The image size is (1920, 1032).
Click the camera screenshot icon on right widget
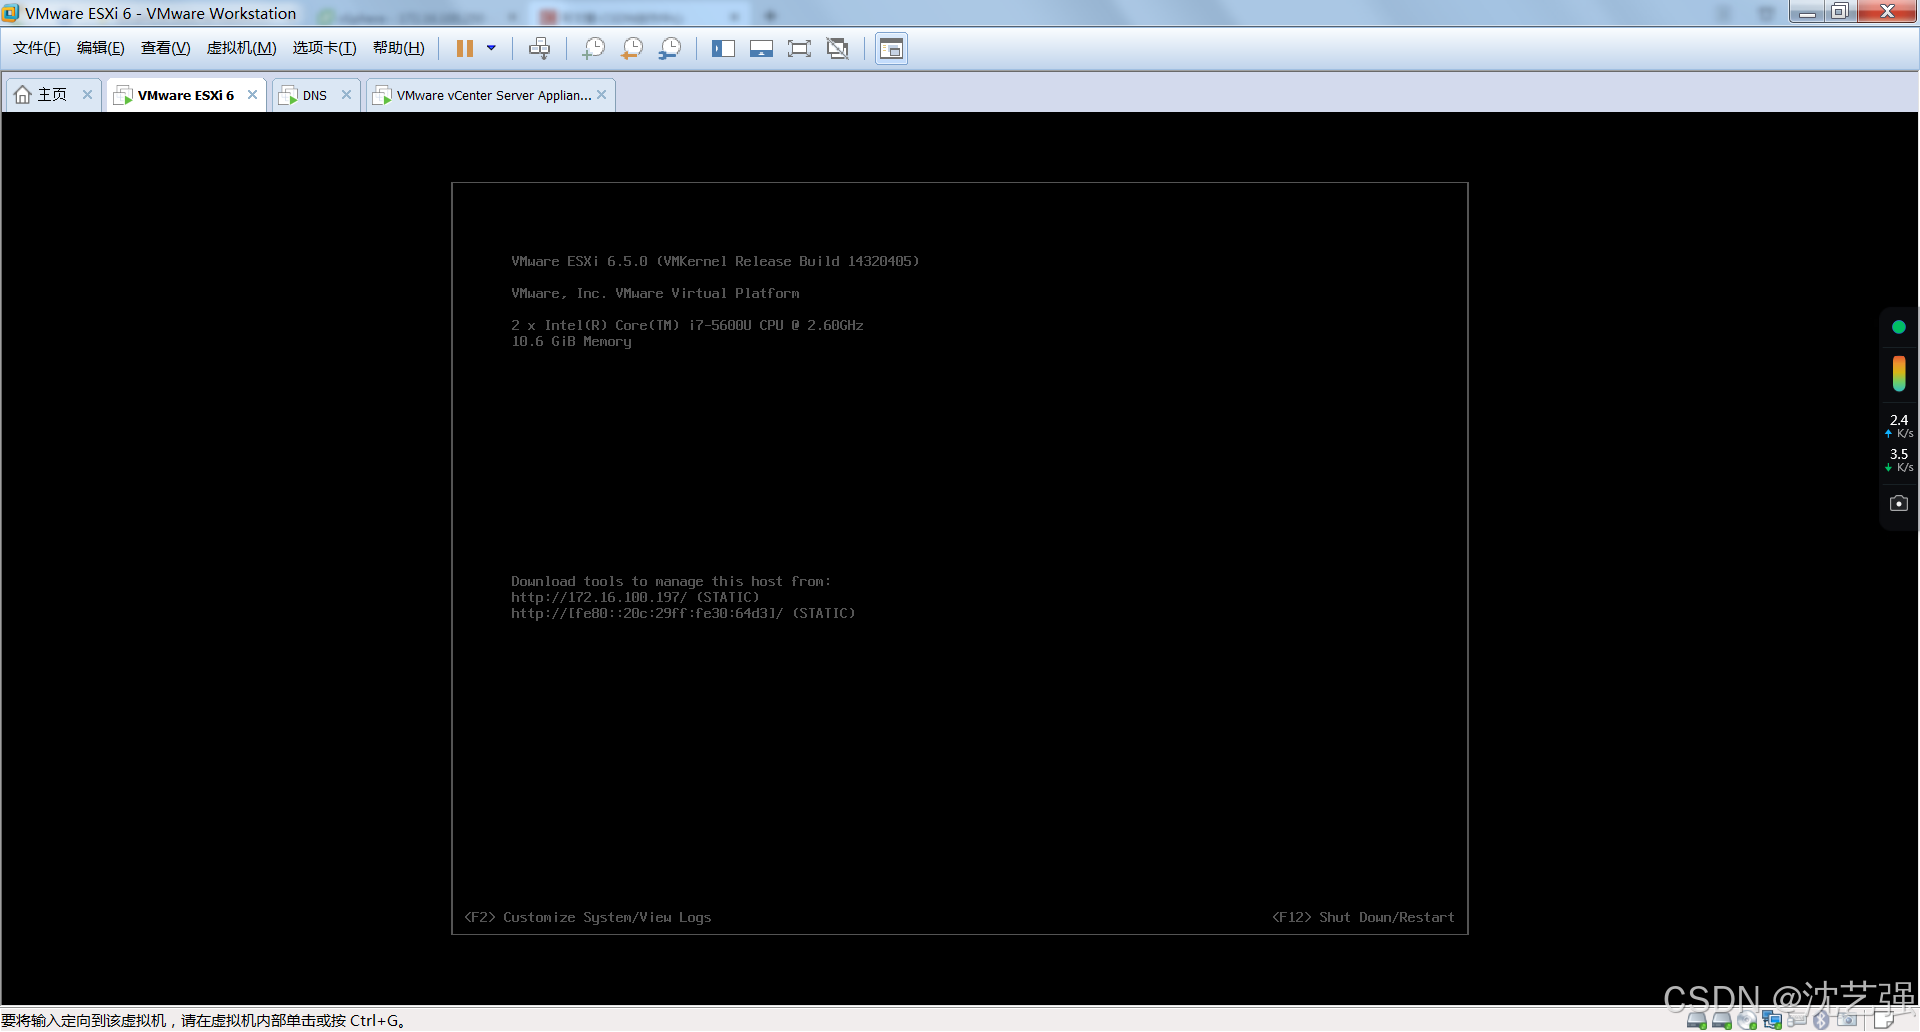1898,503
